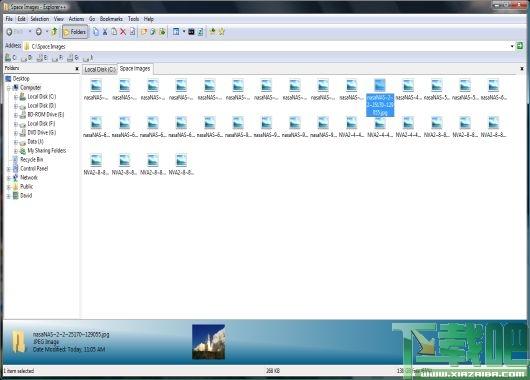530x380 pixels.
Task: Click the red X Delete icon
Action: pos(123,32)
